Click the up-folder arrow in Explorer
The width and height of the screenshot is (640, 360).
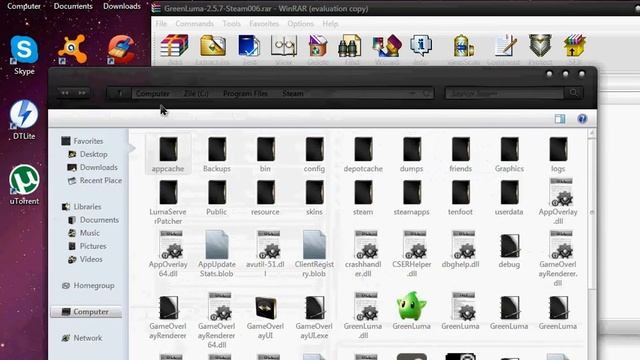click(x=120, y=93)
